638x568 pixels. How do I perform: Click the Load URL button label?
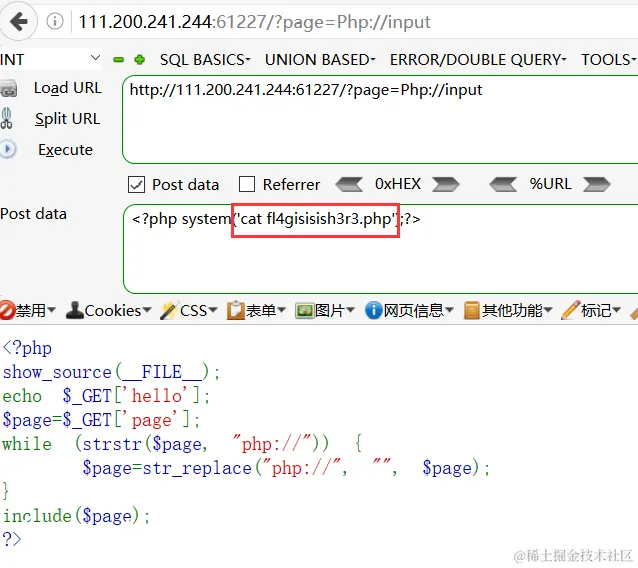68,88
